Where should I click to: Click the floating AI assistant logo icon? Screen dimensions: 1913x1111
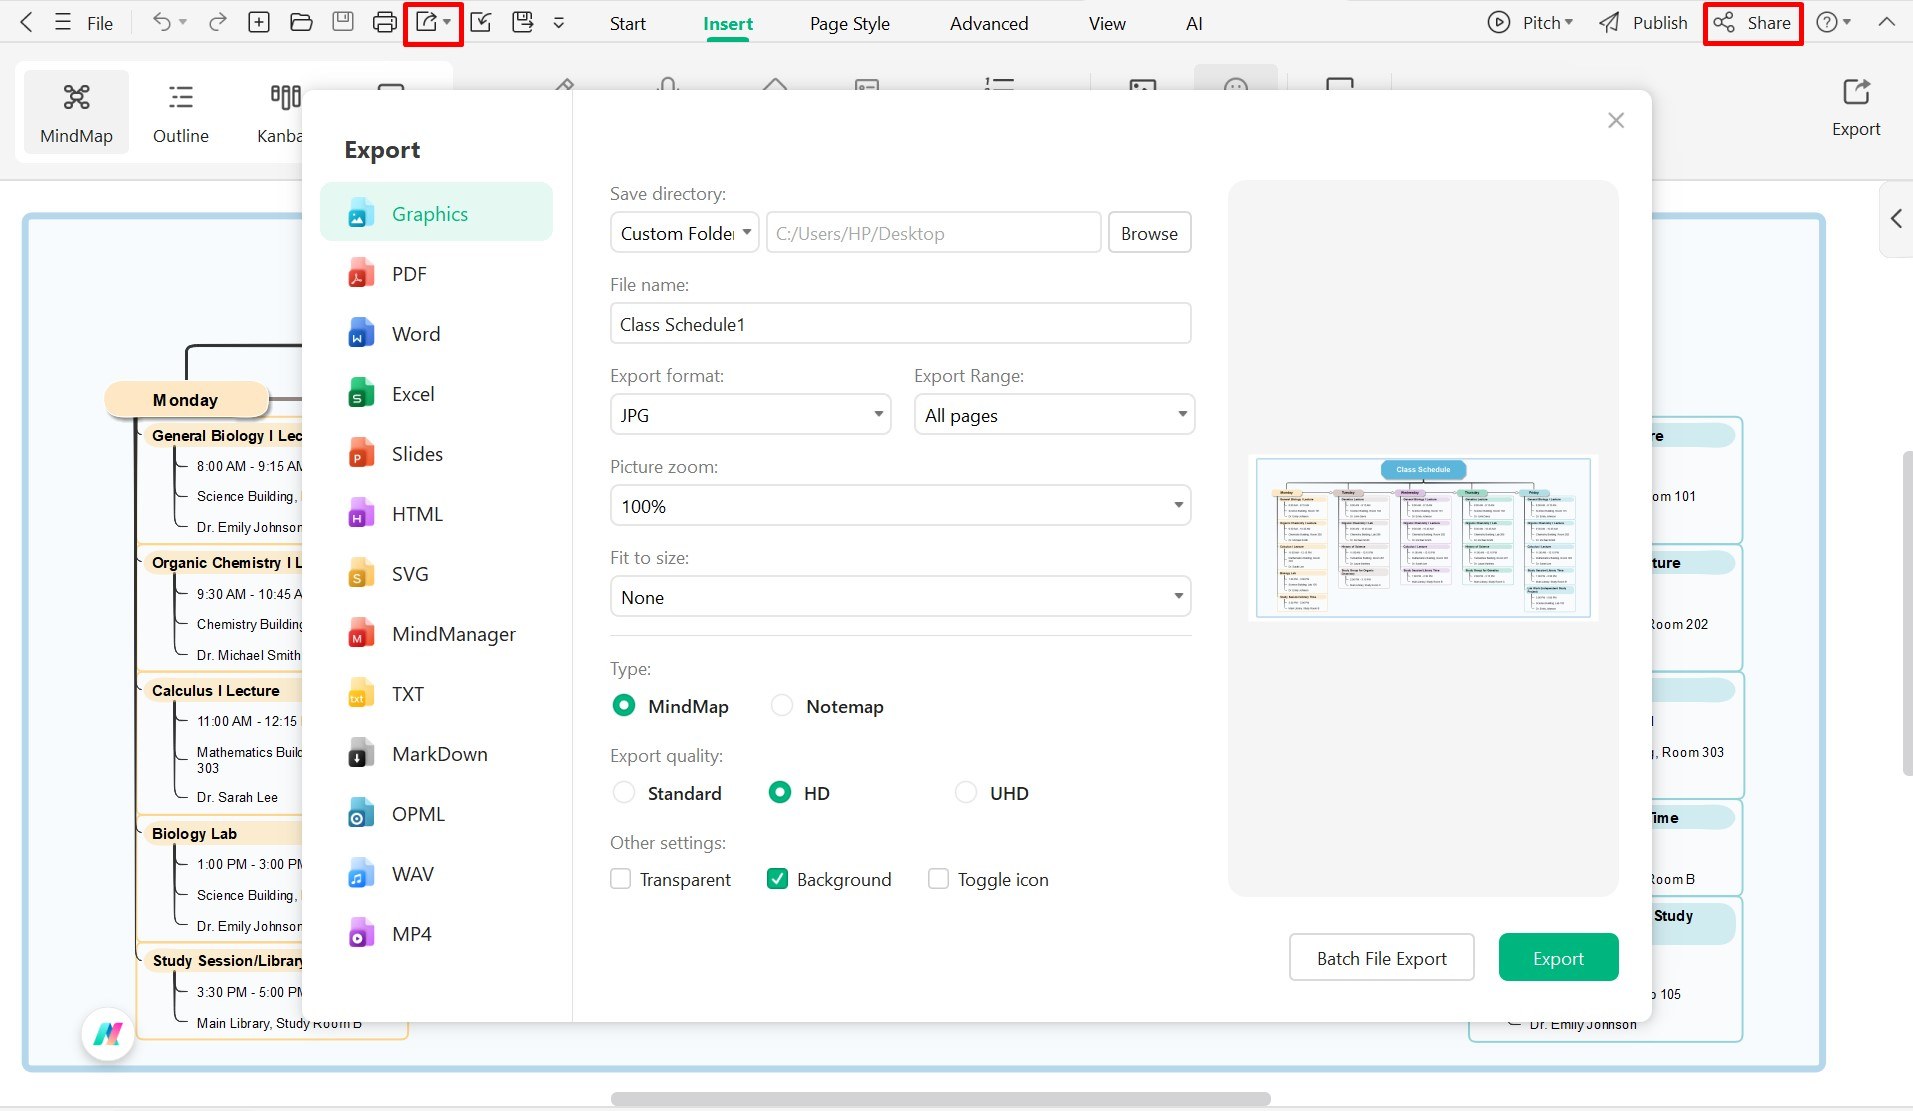[x=108, y=1034]
